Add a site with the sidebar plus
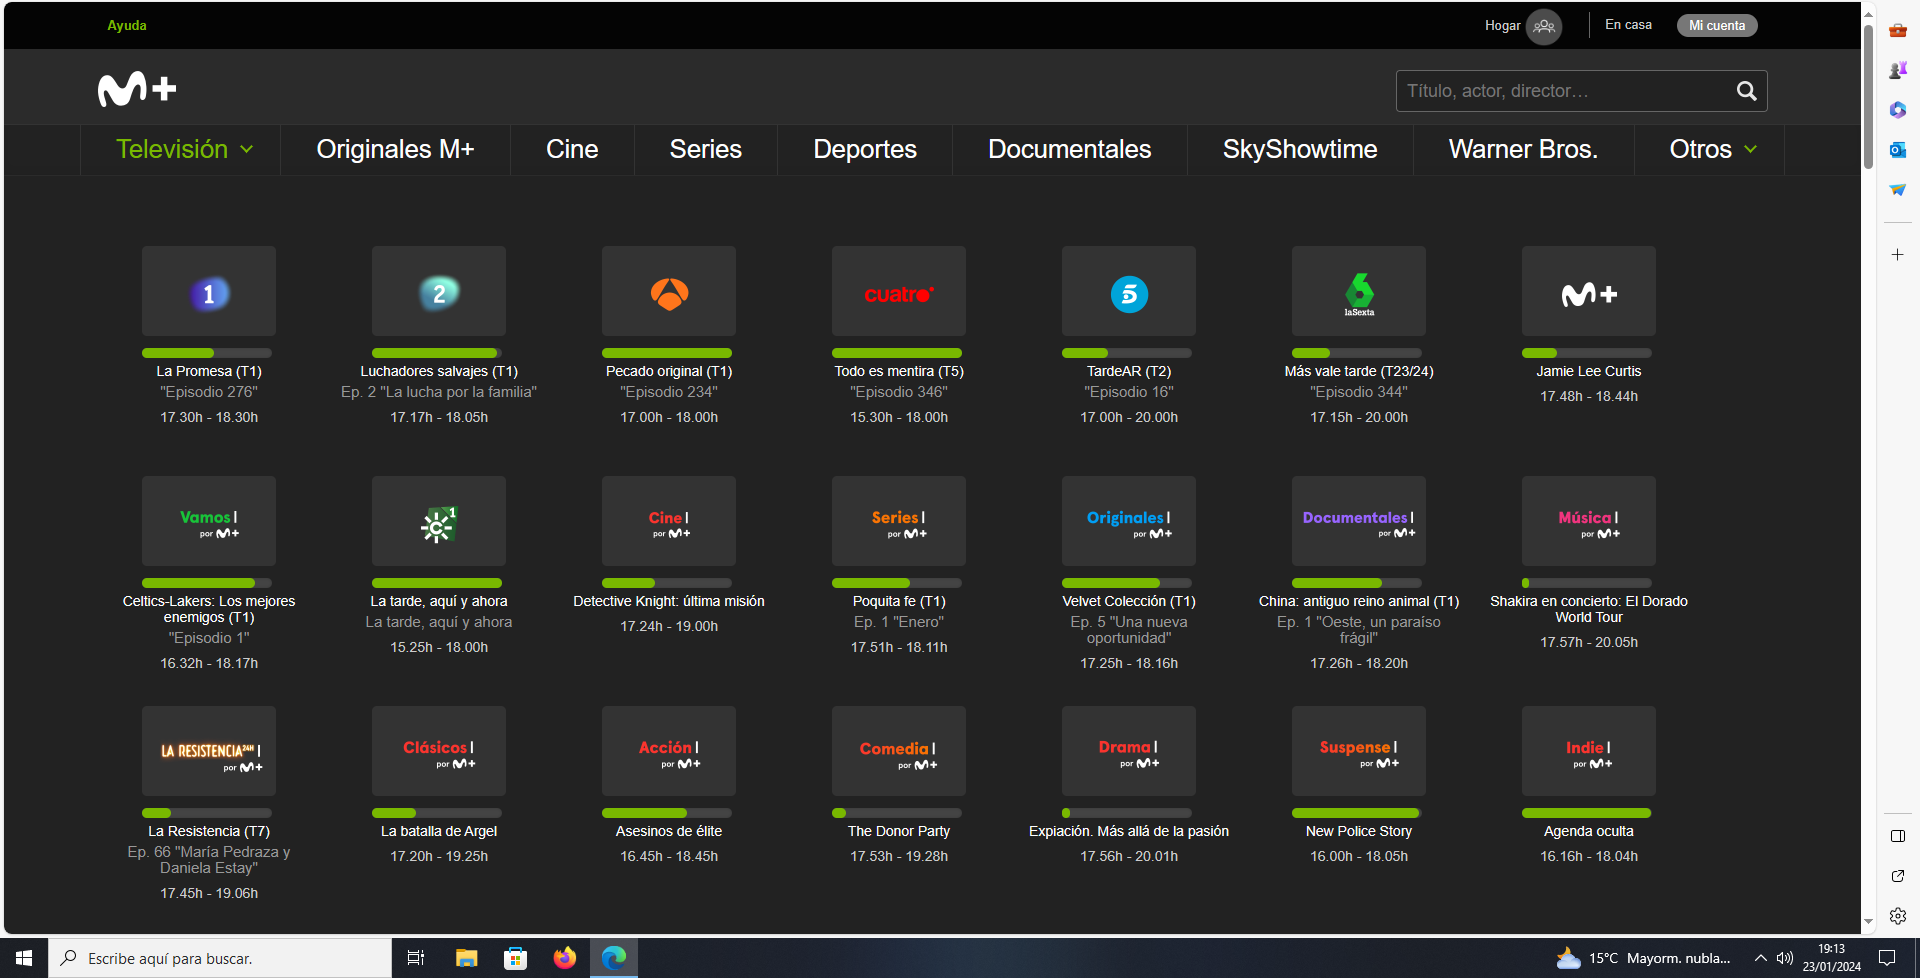The image size is (1920, 978). click(1898, 255)
